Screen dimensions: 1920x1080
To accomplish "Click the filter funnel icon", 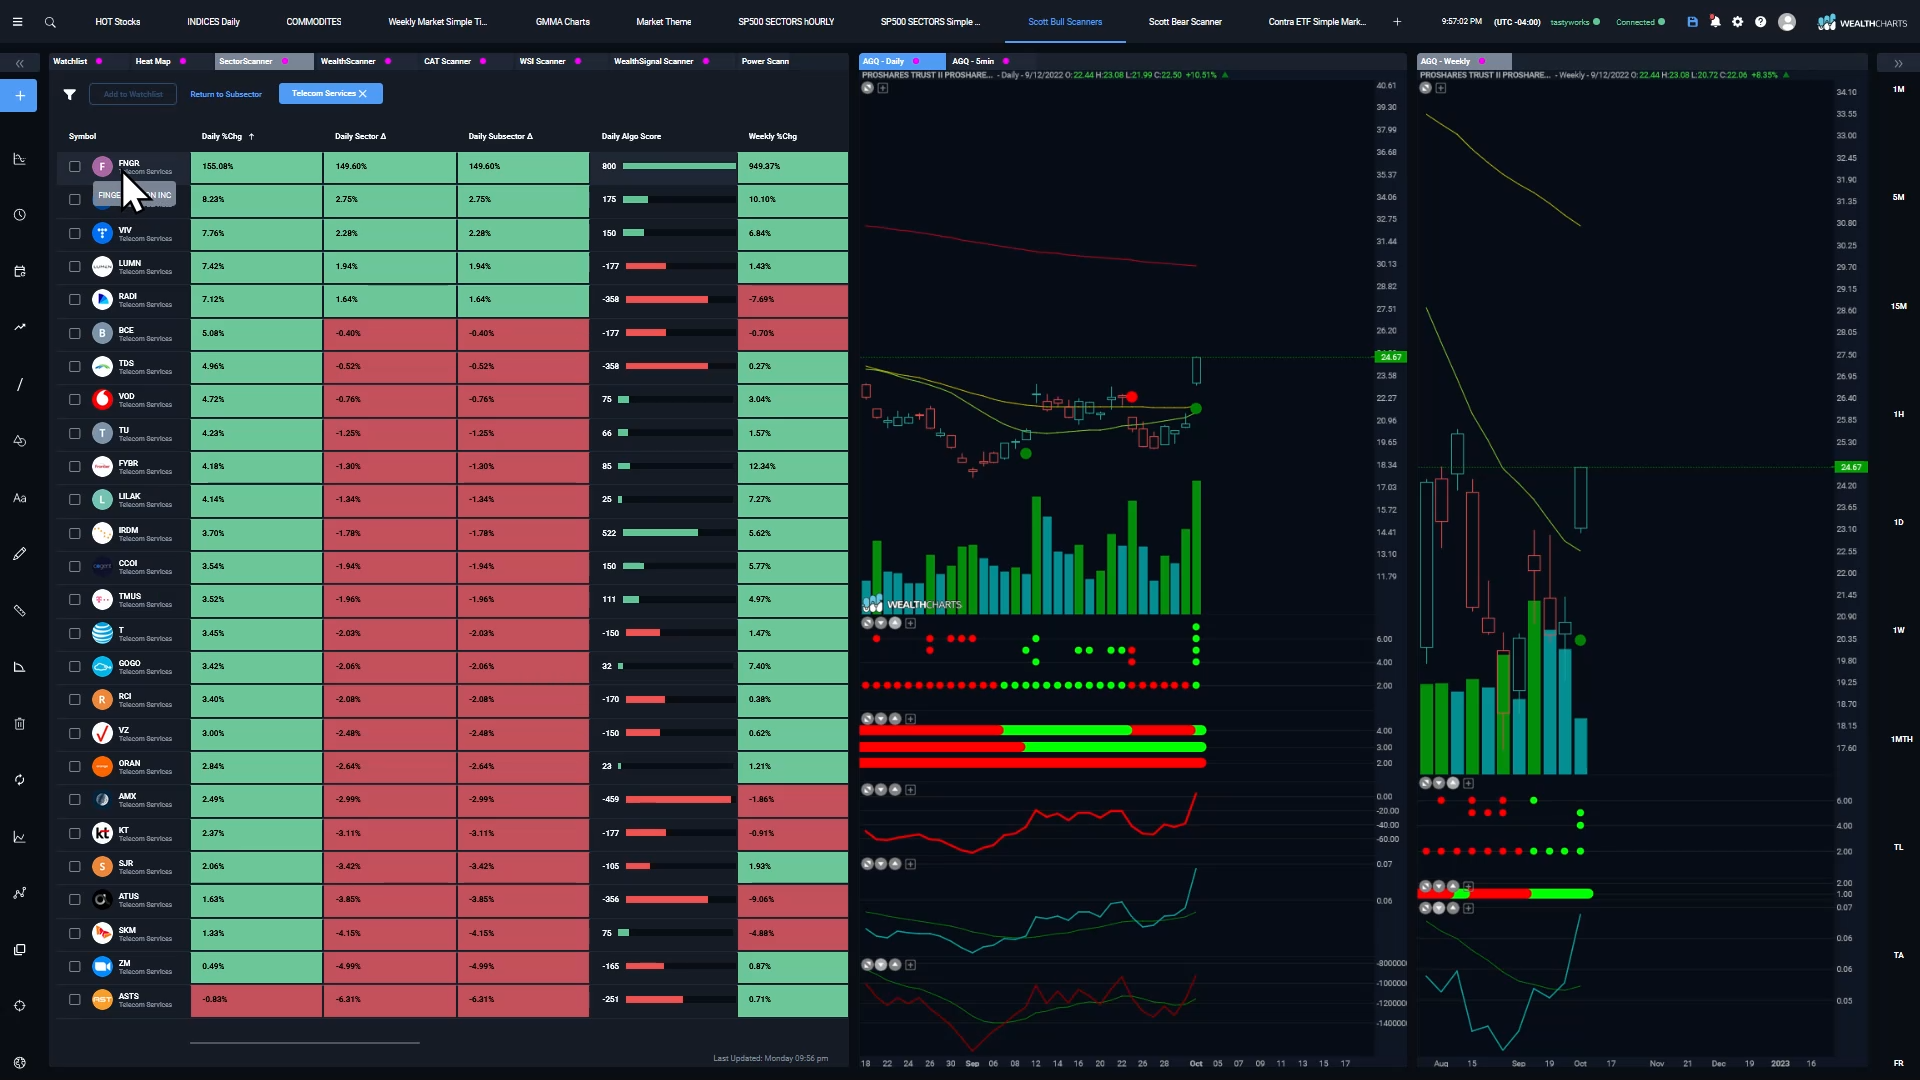I will [70, 94].
